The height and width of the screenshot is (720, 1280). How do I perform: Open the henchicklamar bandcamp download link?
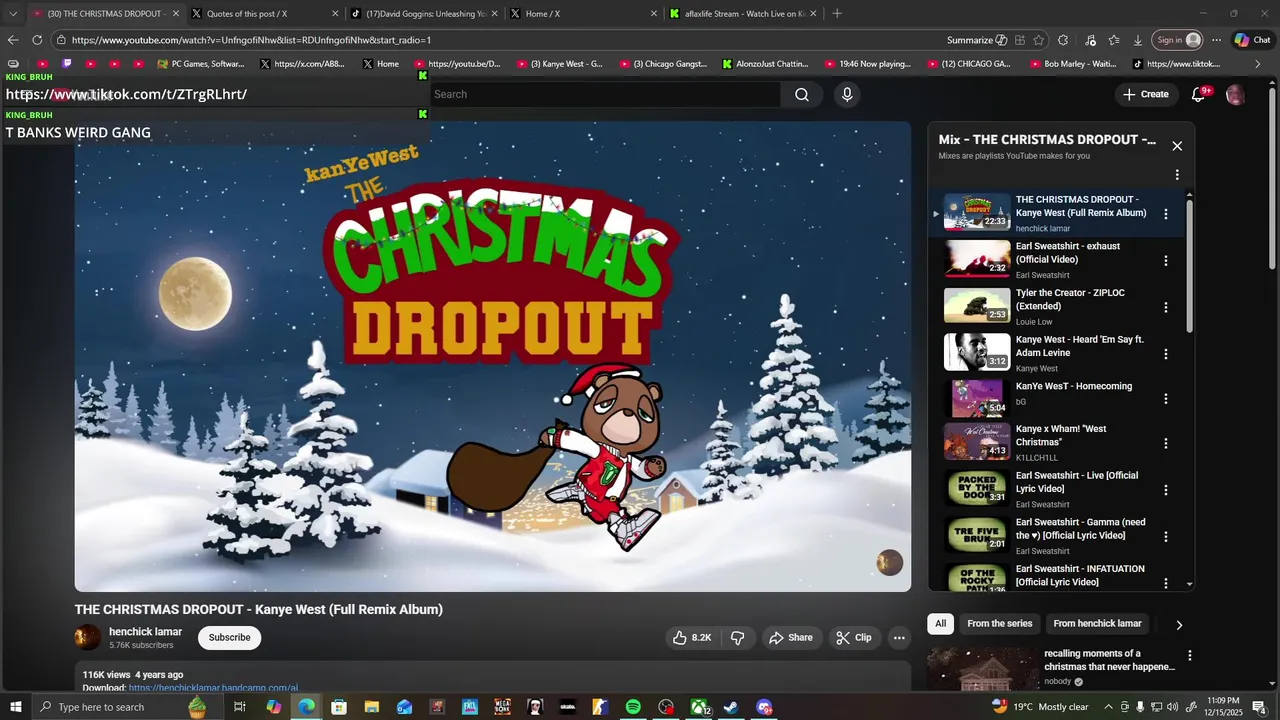[x=213, y=688]
